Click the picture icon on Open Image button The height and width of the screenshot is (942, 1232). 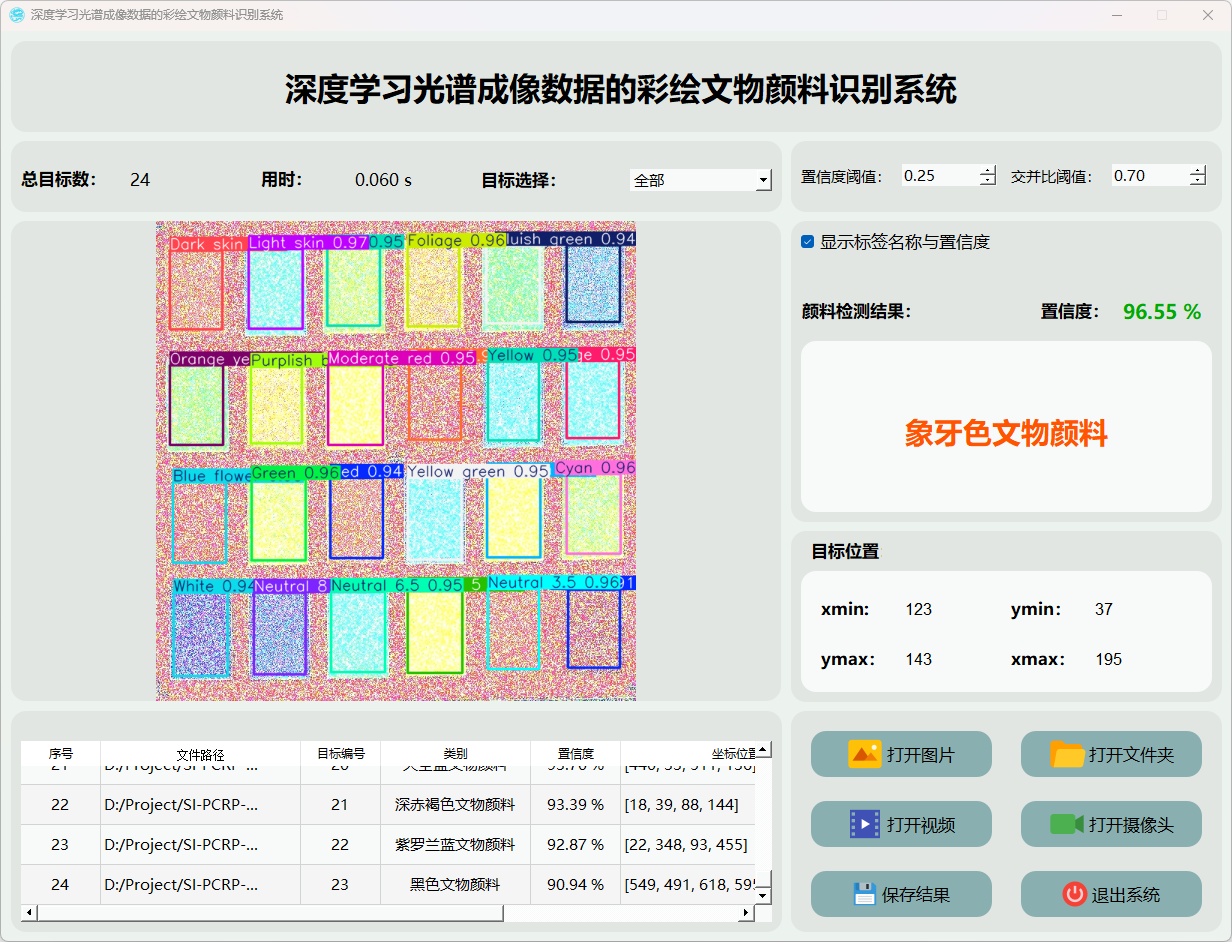[x=864, y=754]
